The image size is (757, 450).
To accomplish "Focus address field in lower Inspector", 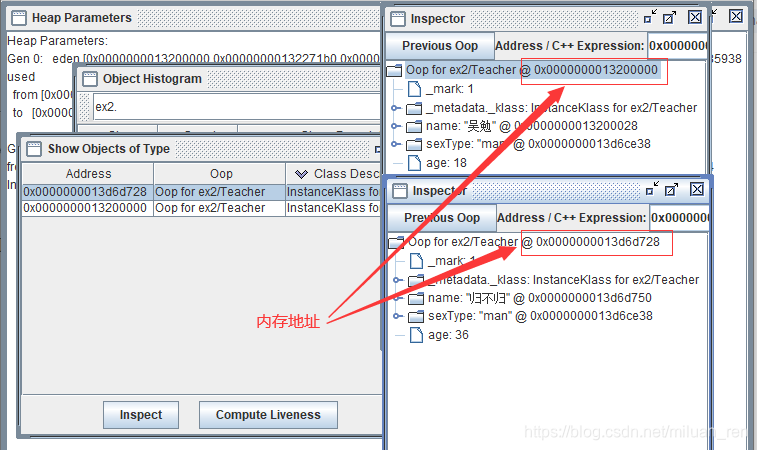I will tap(679, 218).
